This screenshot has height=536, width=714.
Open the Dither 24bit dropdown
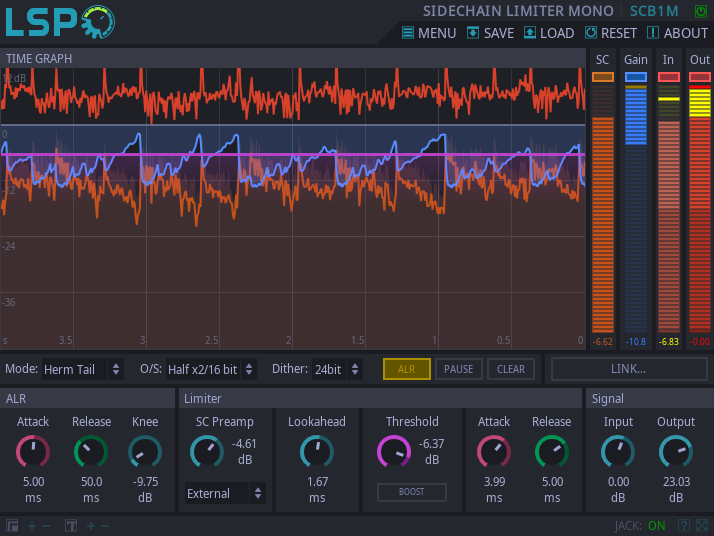pos(329,369)
